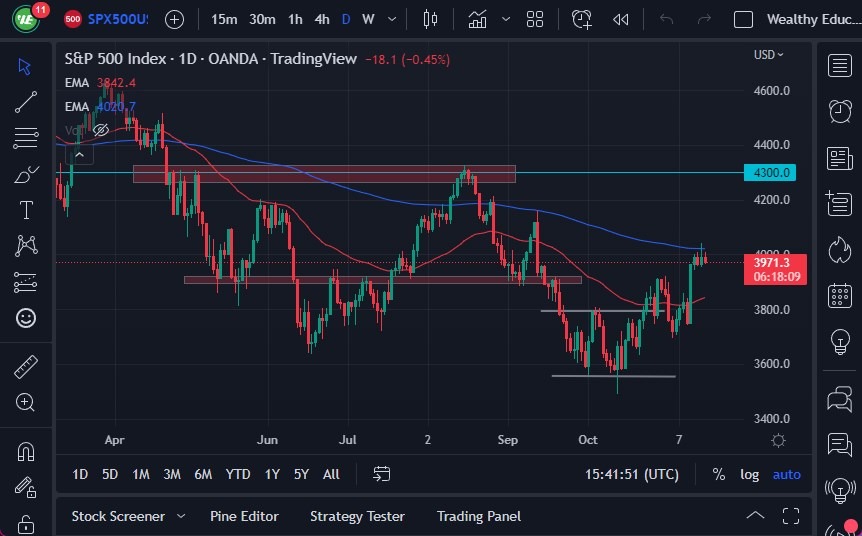The width and height of the screenshot is (862, 536).
Task: Collapse the indicator legend arrow
Action: pyautogui.click(x=80, y=153)
